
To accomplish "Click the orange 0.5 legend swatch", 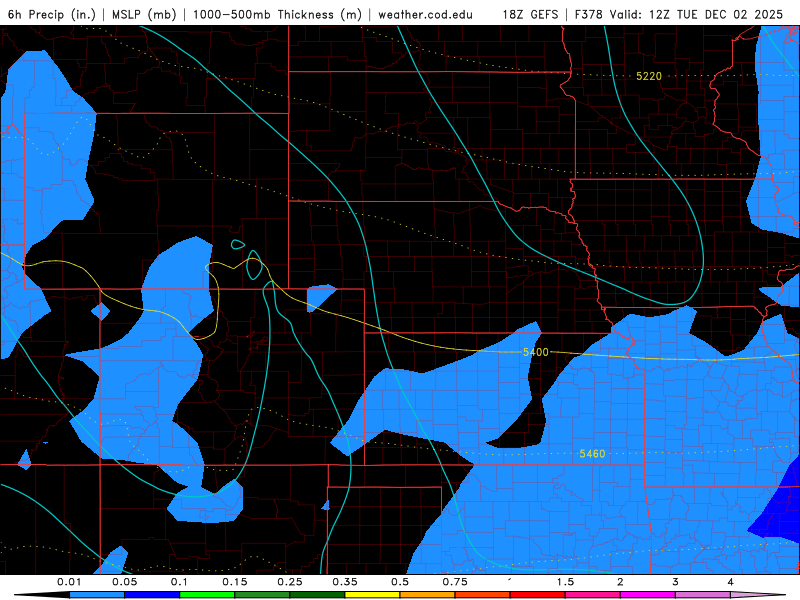I will point(428,595).
